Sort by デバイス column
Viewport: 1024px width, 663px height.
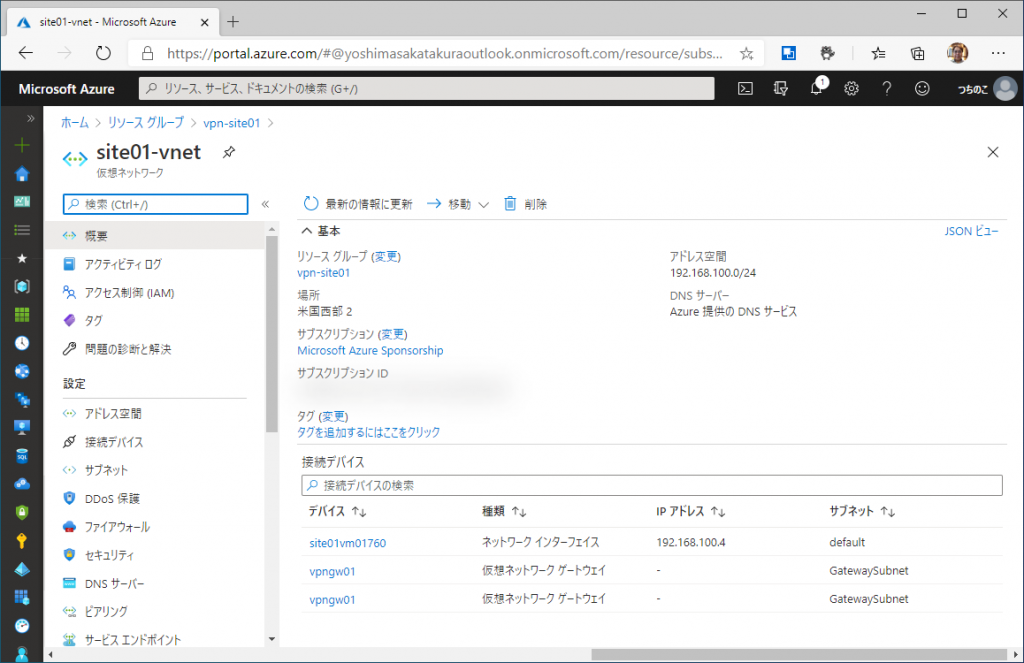coord(338,511)
